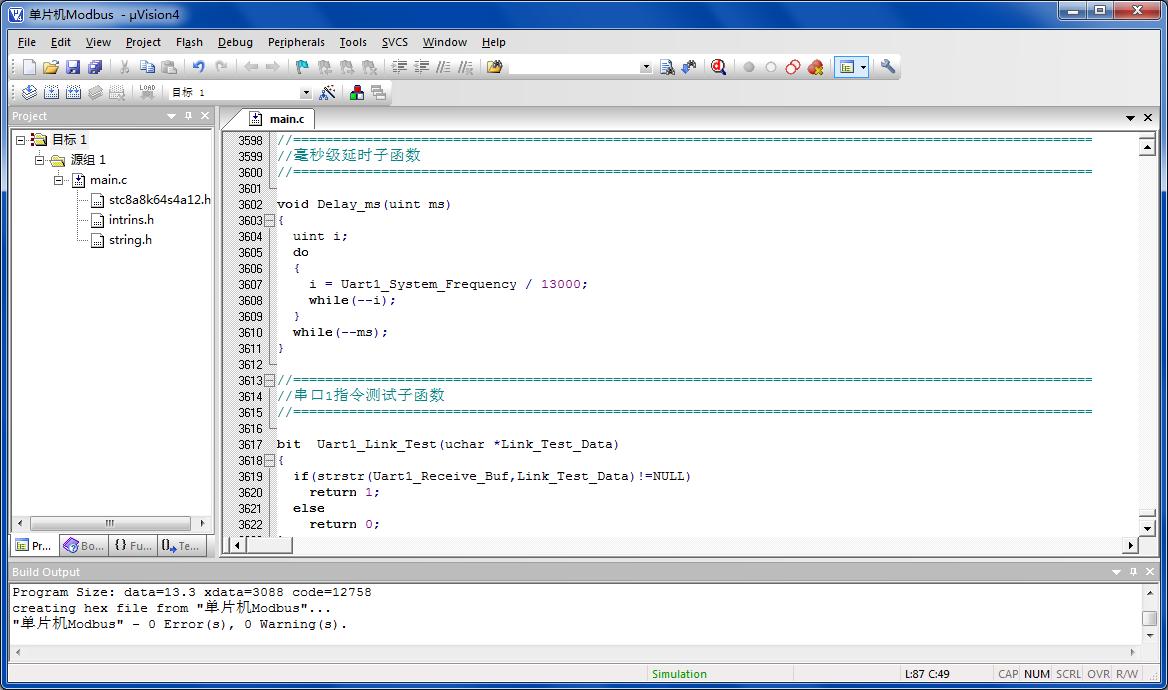Click the Redo arrow icon

click(x=221, y=67)
